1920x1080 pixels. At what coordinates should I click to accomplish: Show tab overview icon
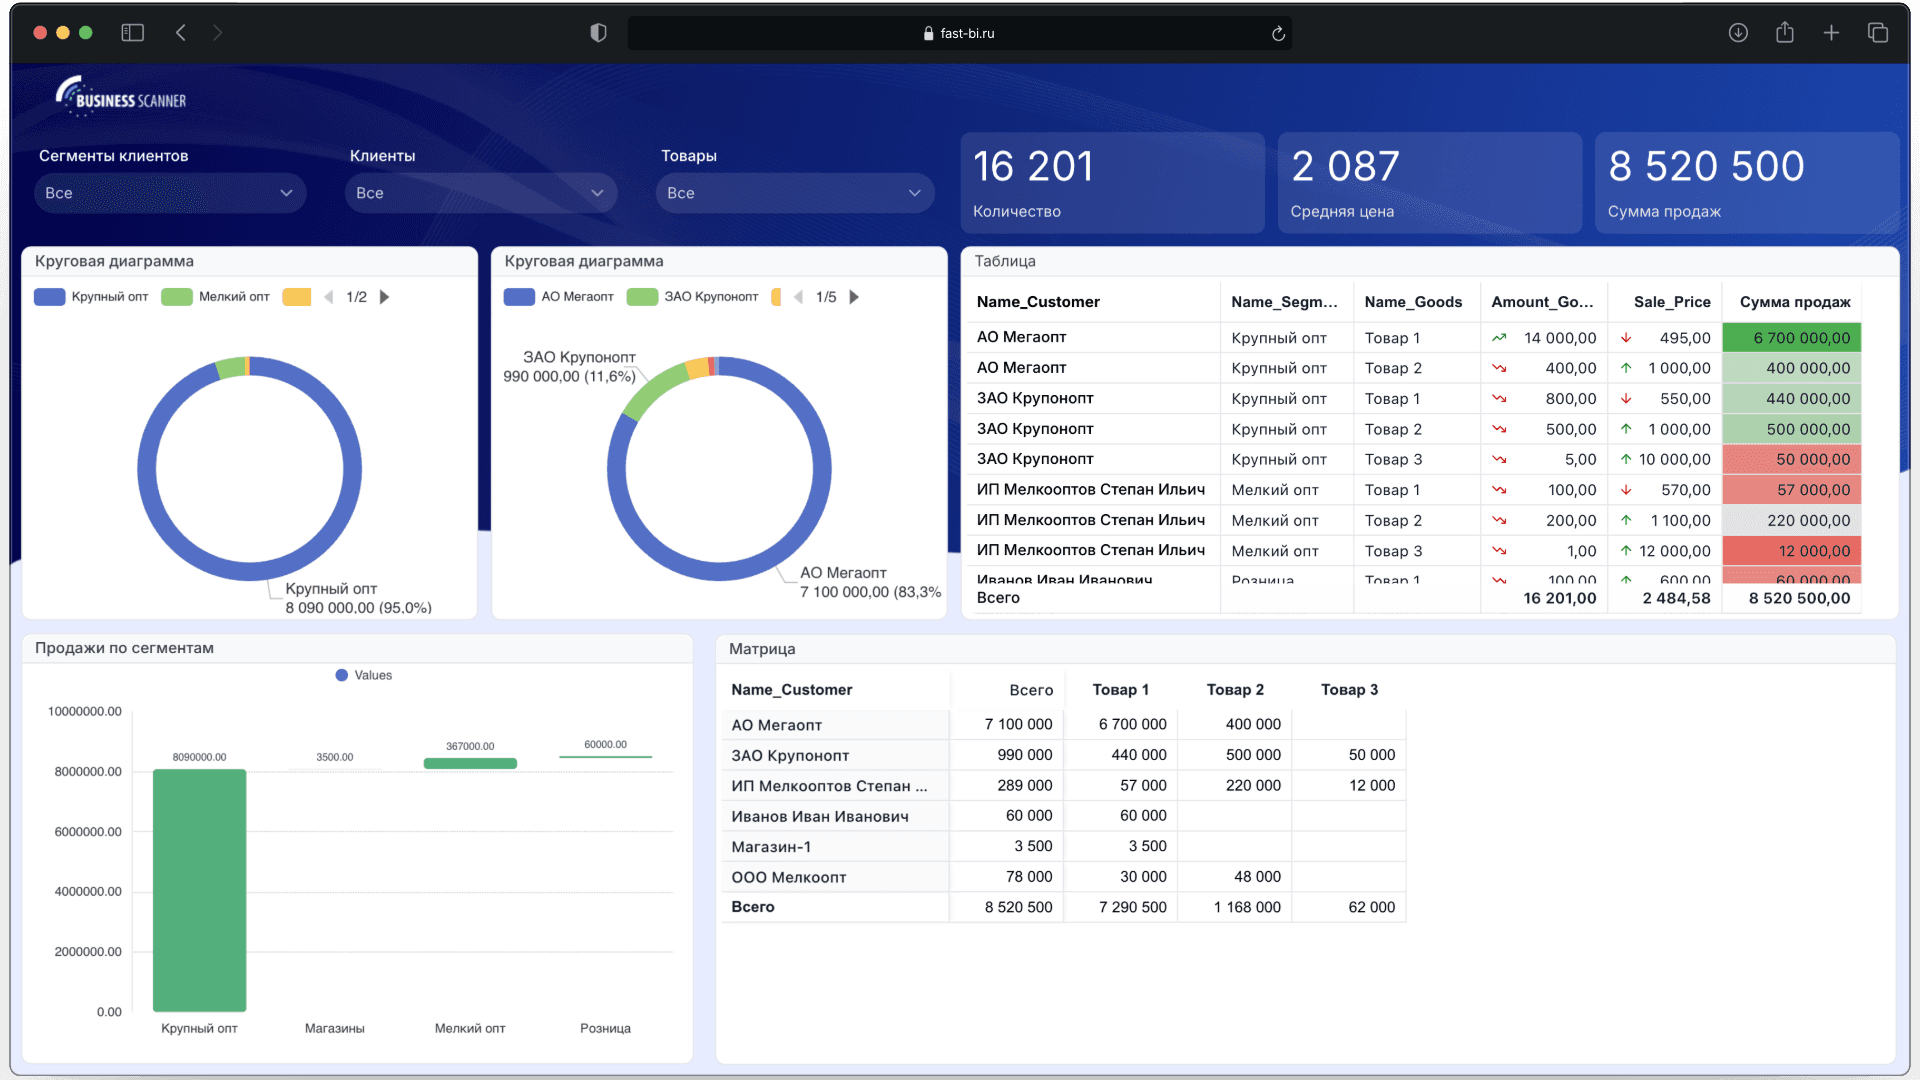(x=1878, y=33)
